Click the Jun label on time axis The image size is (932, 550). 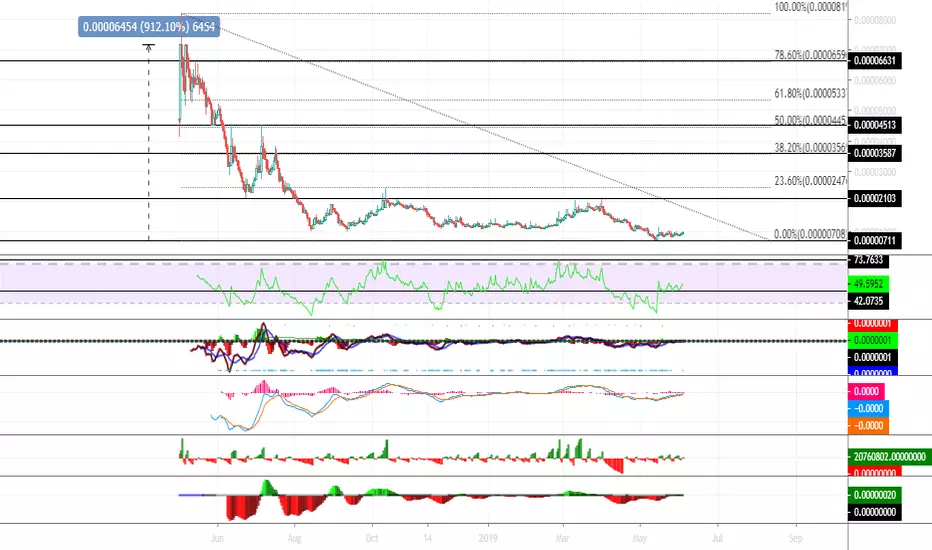[x=218, y=538]
